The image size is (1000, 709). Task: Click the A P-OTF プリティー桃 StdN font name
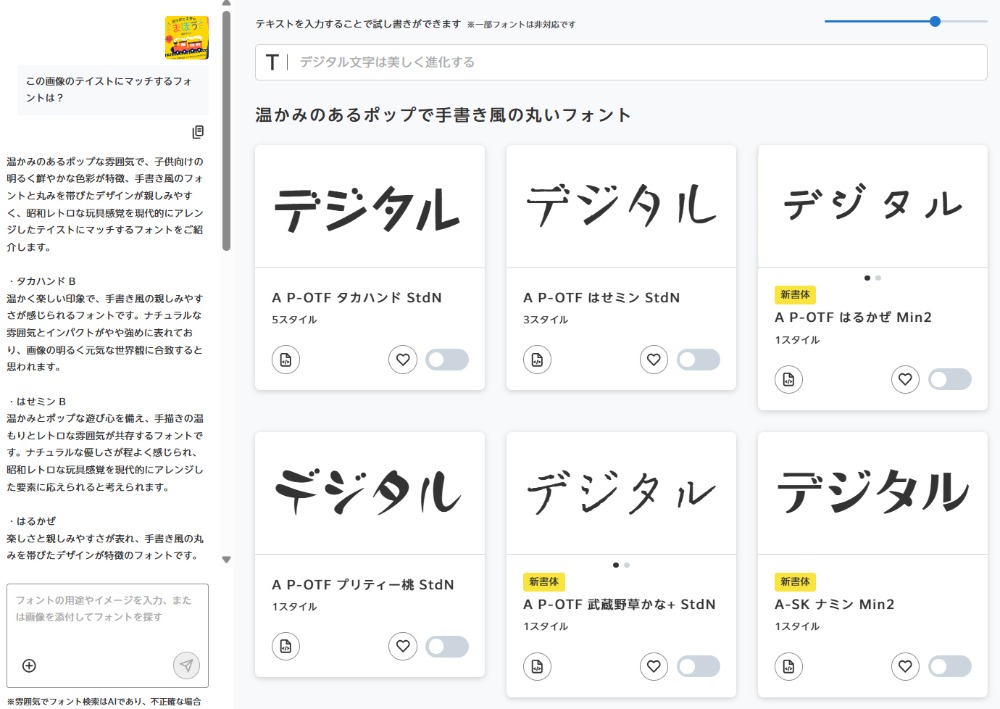(363, 585)
